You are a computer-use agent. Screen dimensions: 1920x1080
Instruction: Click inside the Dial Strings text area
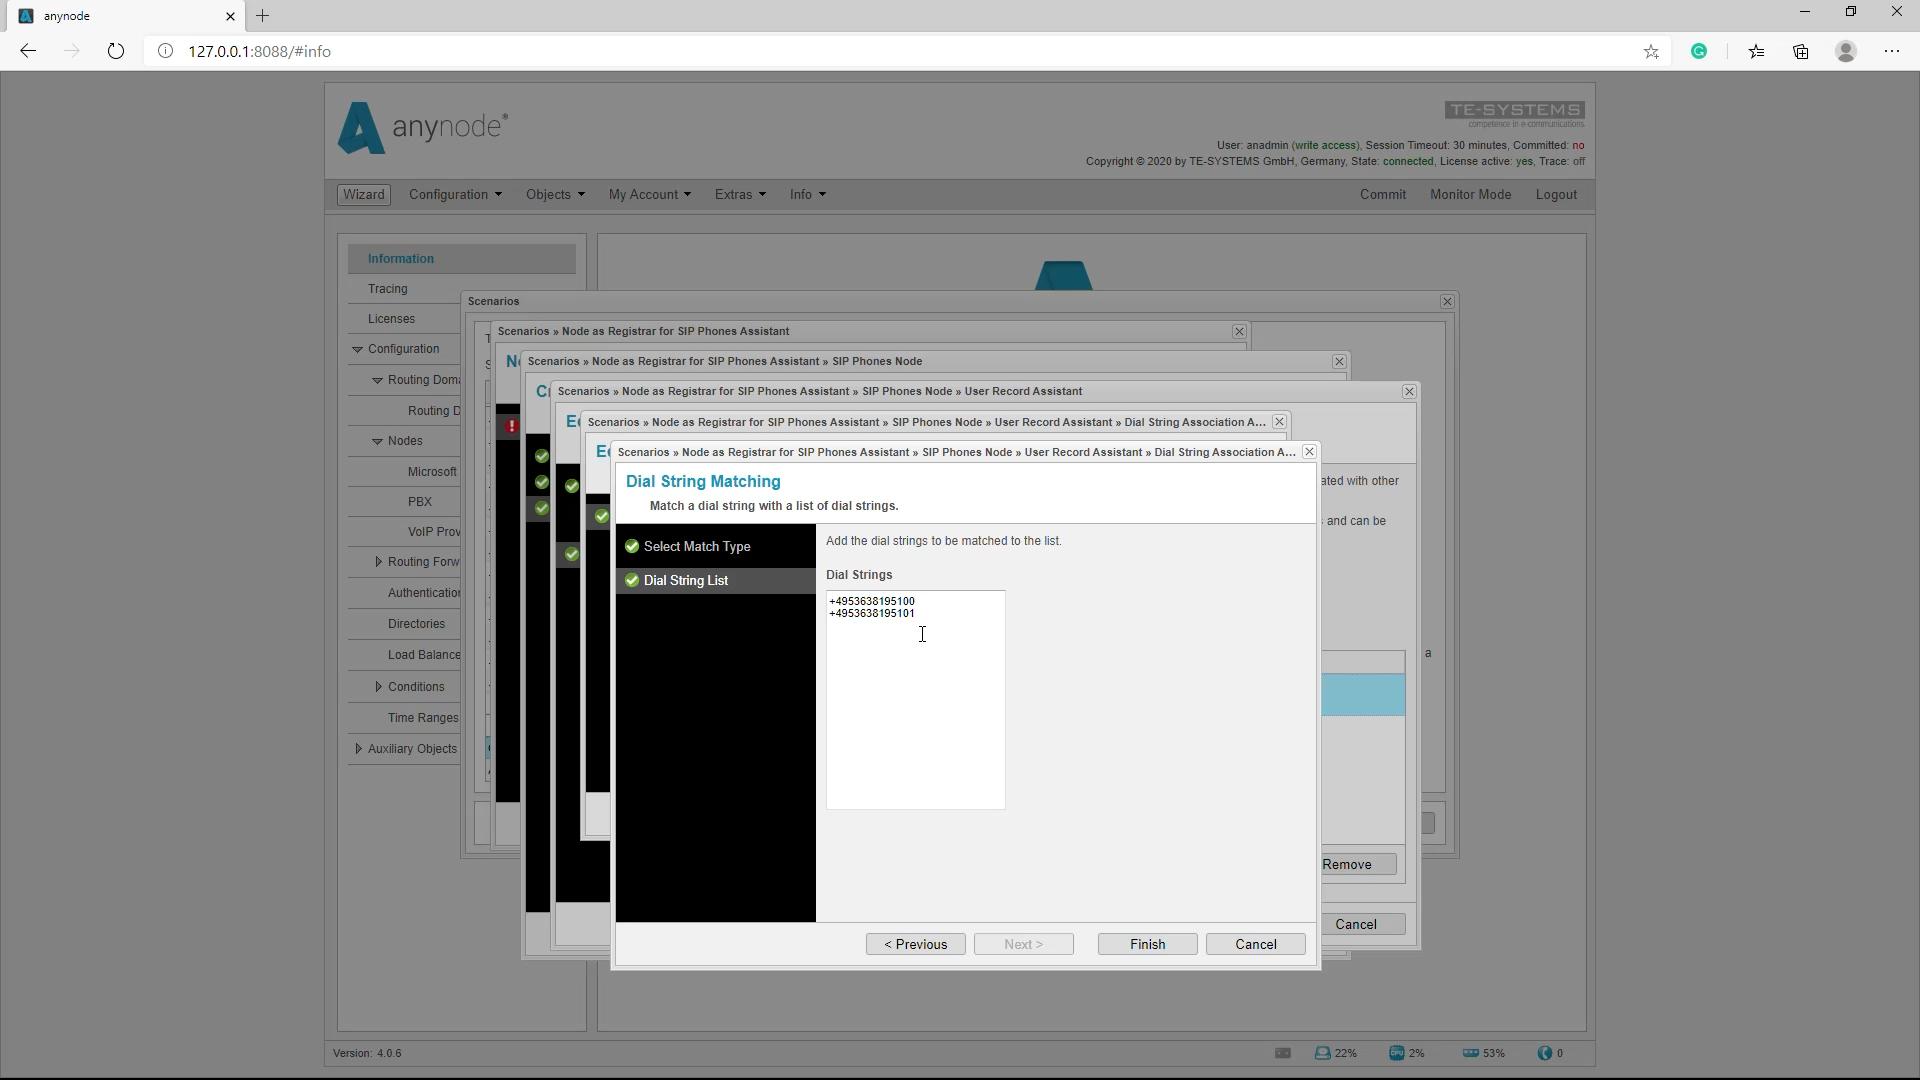(x=915, y=700)
